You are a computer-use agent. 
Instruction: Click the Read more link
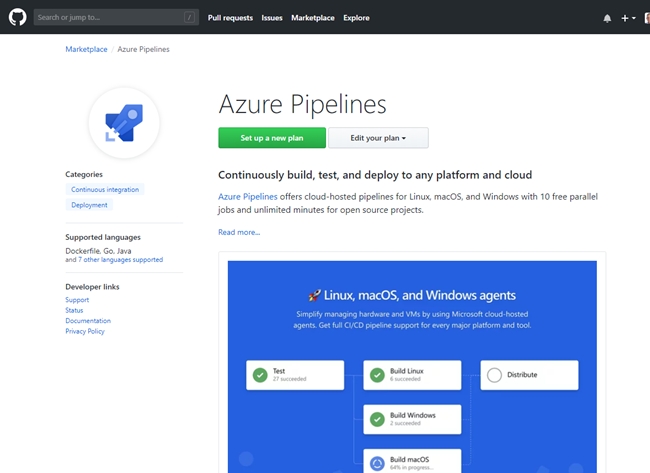tap(239, 232)
